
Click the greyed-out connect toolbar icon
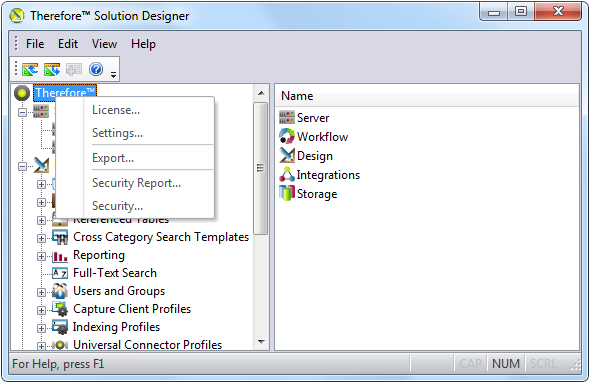coord(74,69)
